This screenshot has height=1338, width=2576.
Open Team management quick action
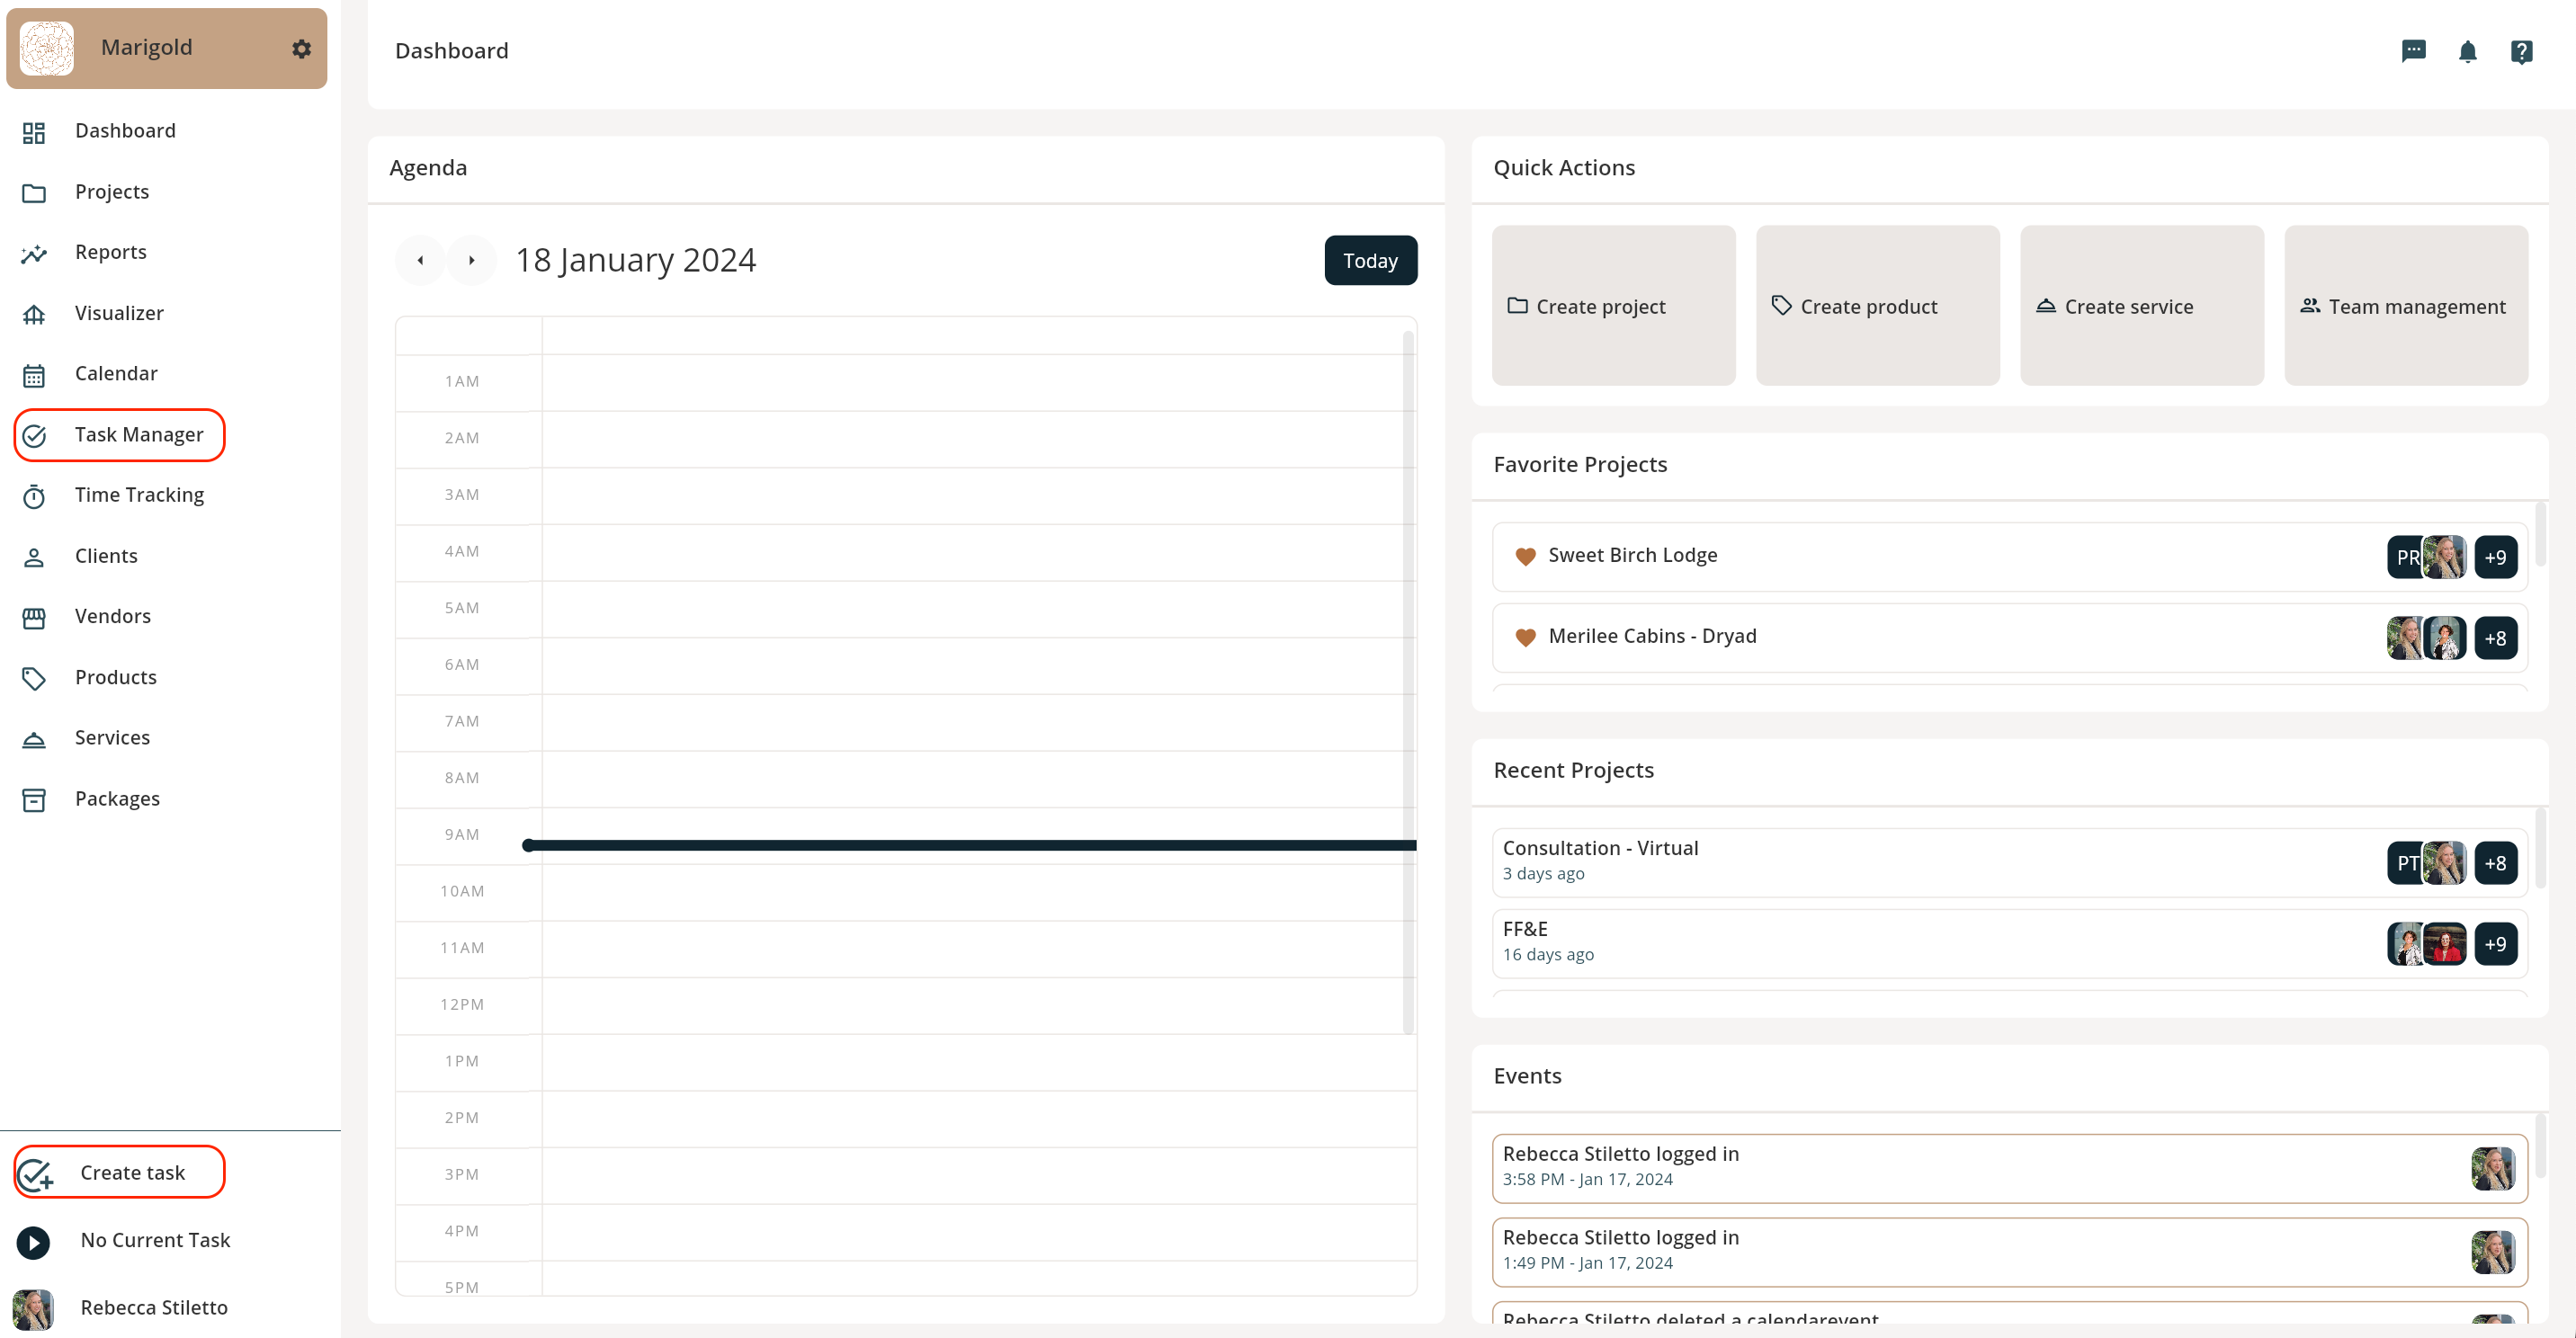click(2405, 305)
